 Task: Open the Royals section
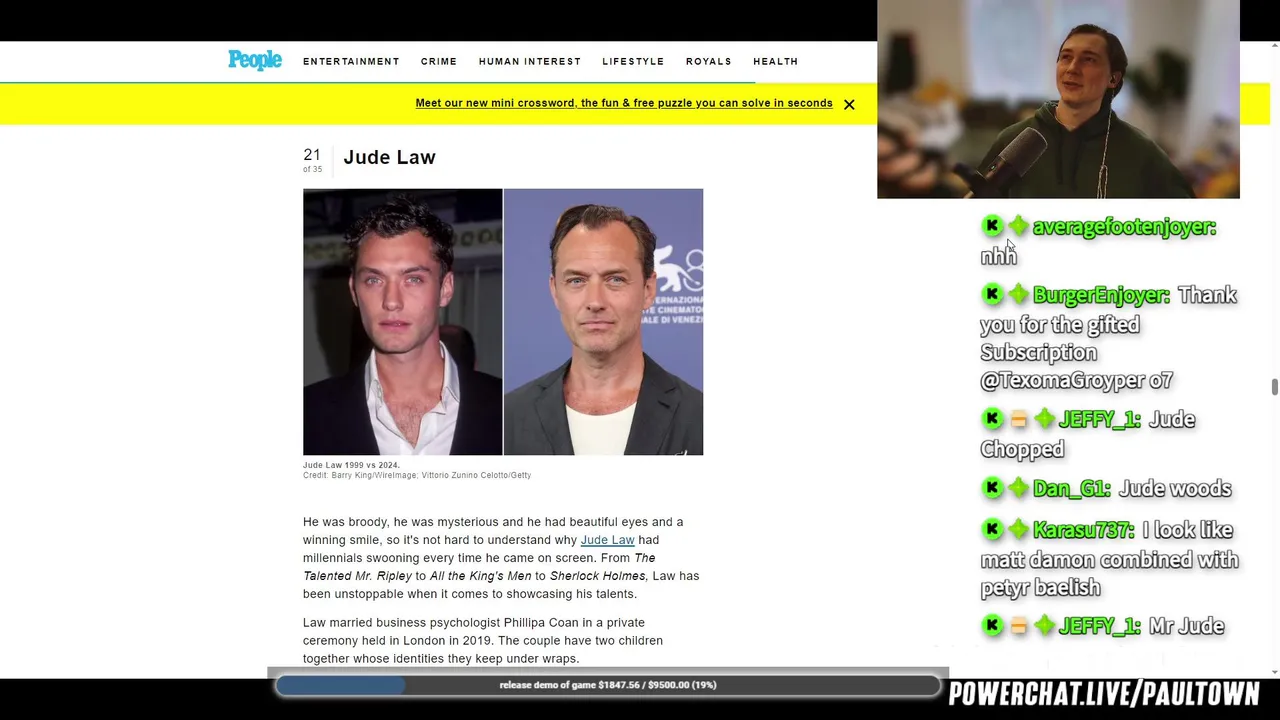pos(709,62)
